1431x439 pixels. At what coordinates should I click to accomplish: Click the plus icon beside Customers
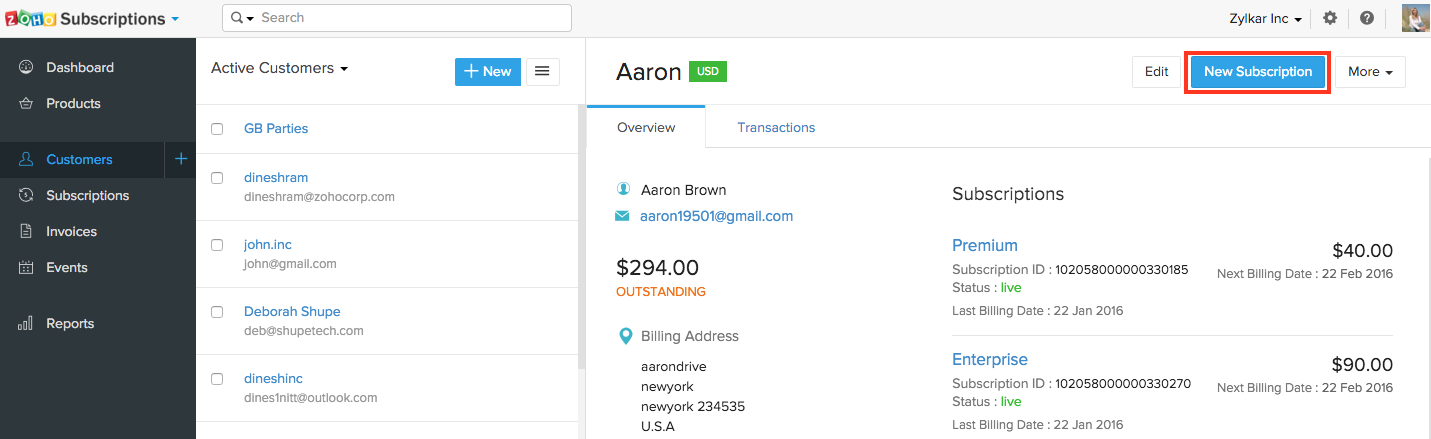[181, 159]
